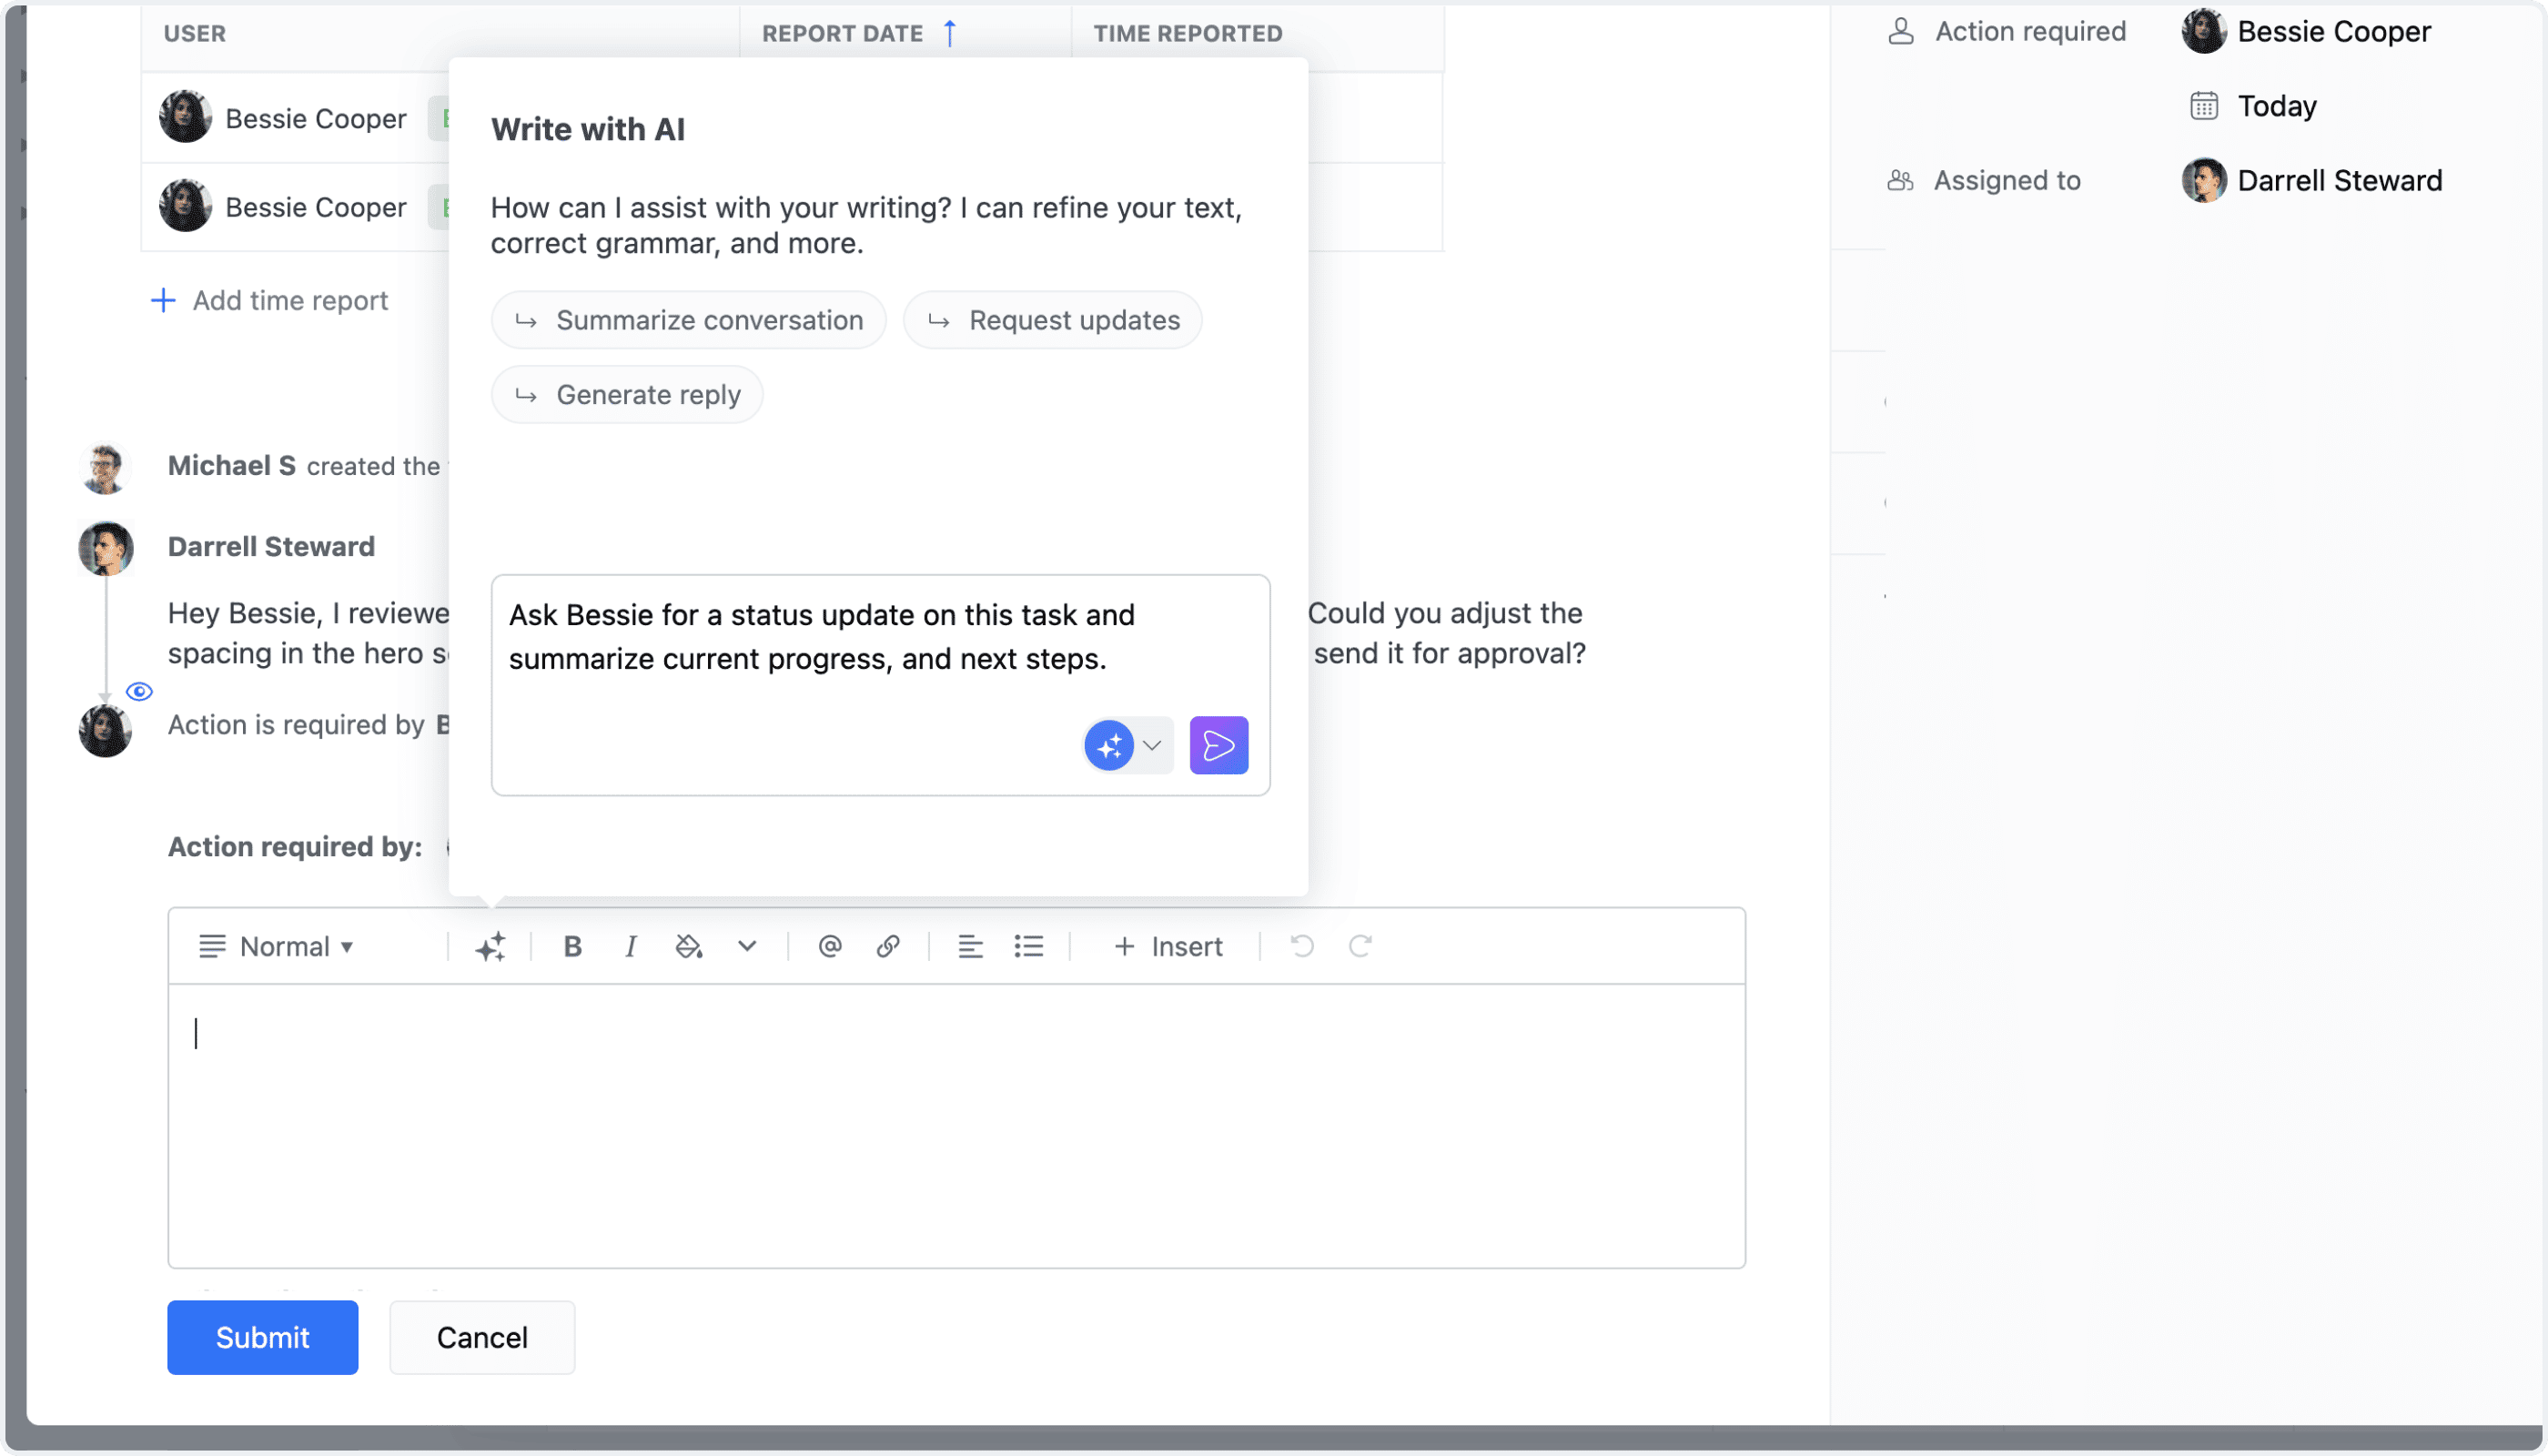
Task: Toggle bulleted list formatting
Action: point(1028,946)
